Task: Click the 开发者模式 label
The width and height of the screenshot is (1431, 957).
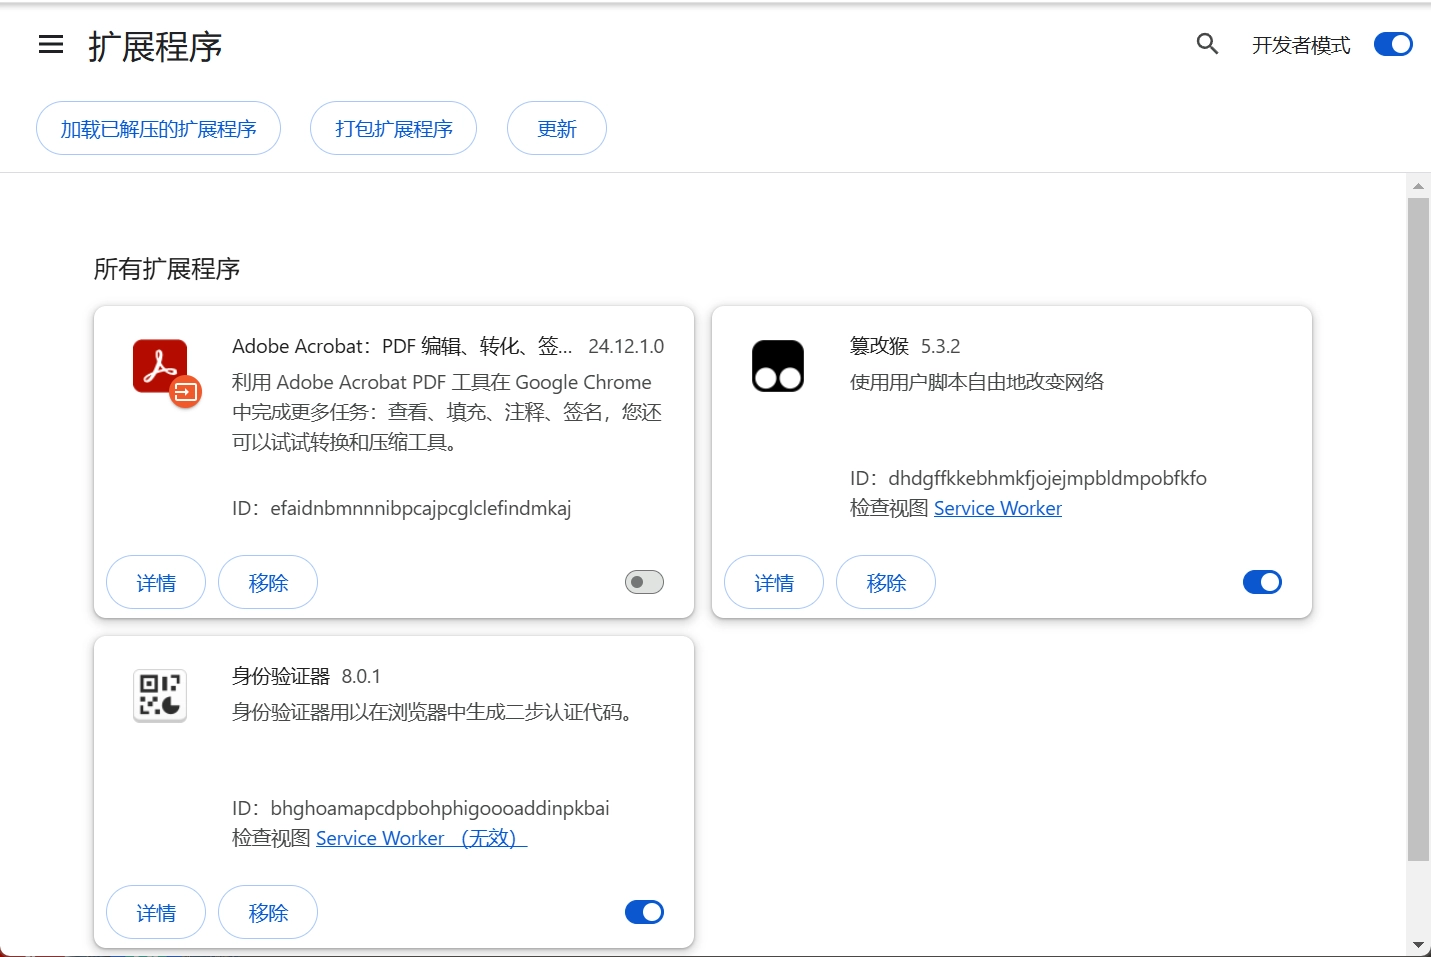Action: [1301, 45]
